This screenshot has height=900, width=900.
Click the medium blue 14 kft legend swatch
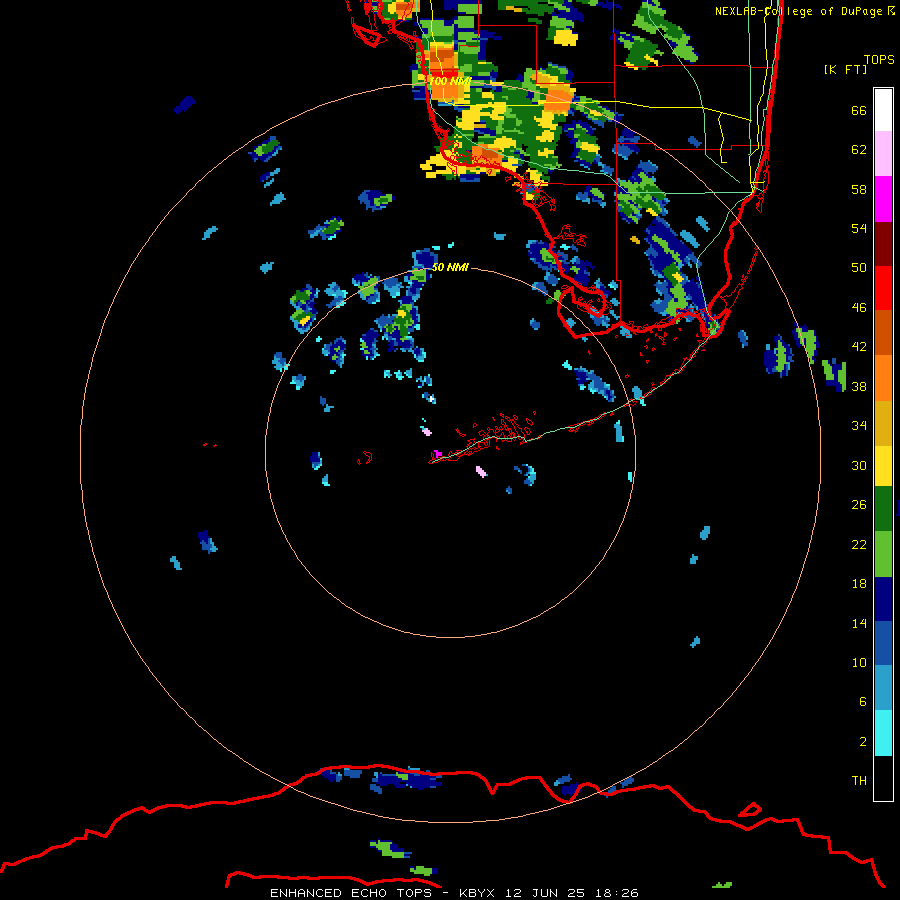point(883,643)
